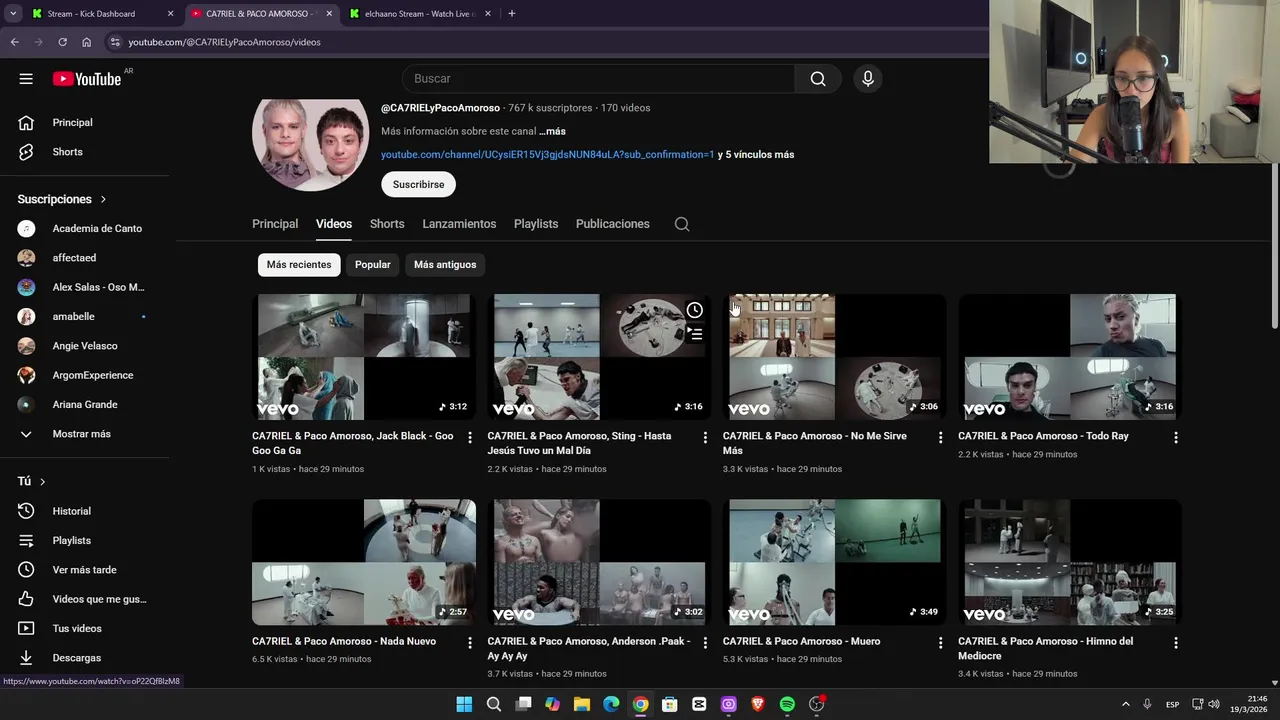The width and height of the screenshot is (1280, 720).
Task: Click Watch later clock on Sting thumbnail
Action: pos(695,310)
